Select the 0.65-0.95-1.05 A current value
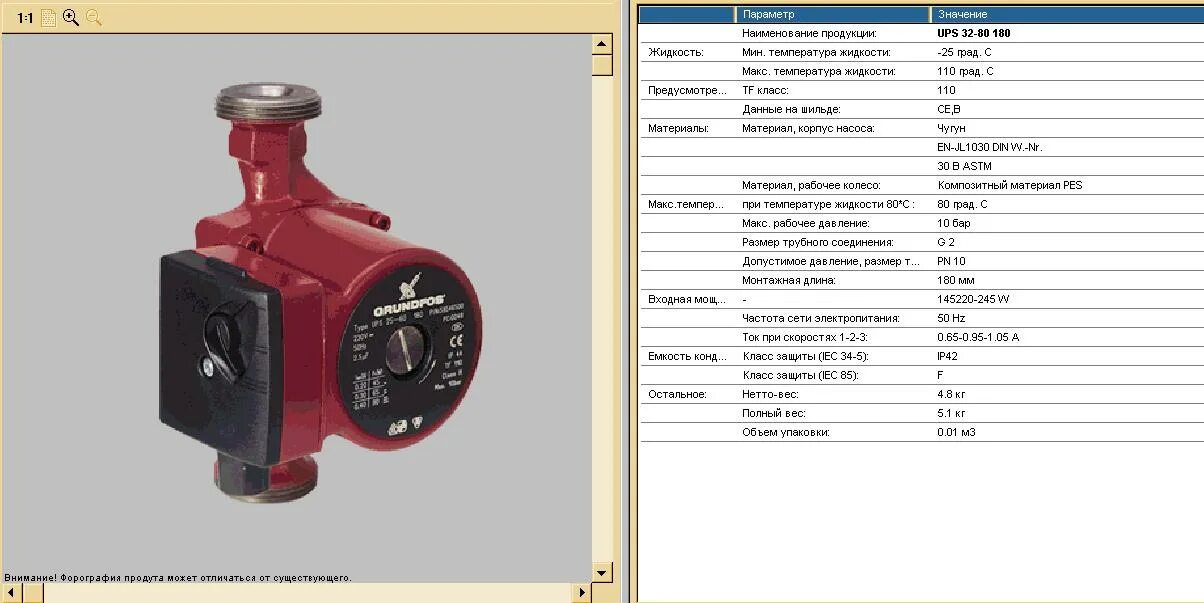Screen dimensions: 1204x603 tap(978, 337)
